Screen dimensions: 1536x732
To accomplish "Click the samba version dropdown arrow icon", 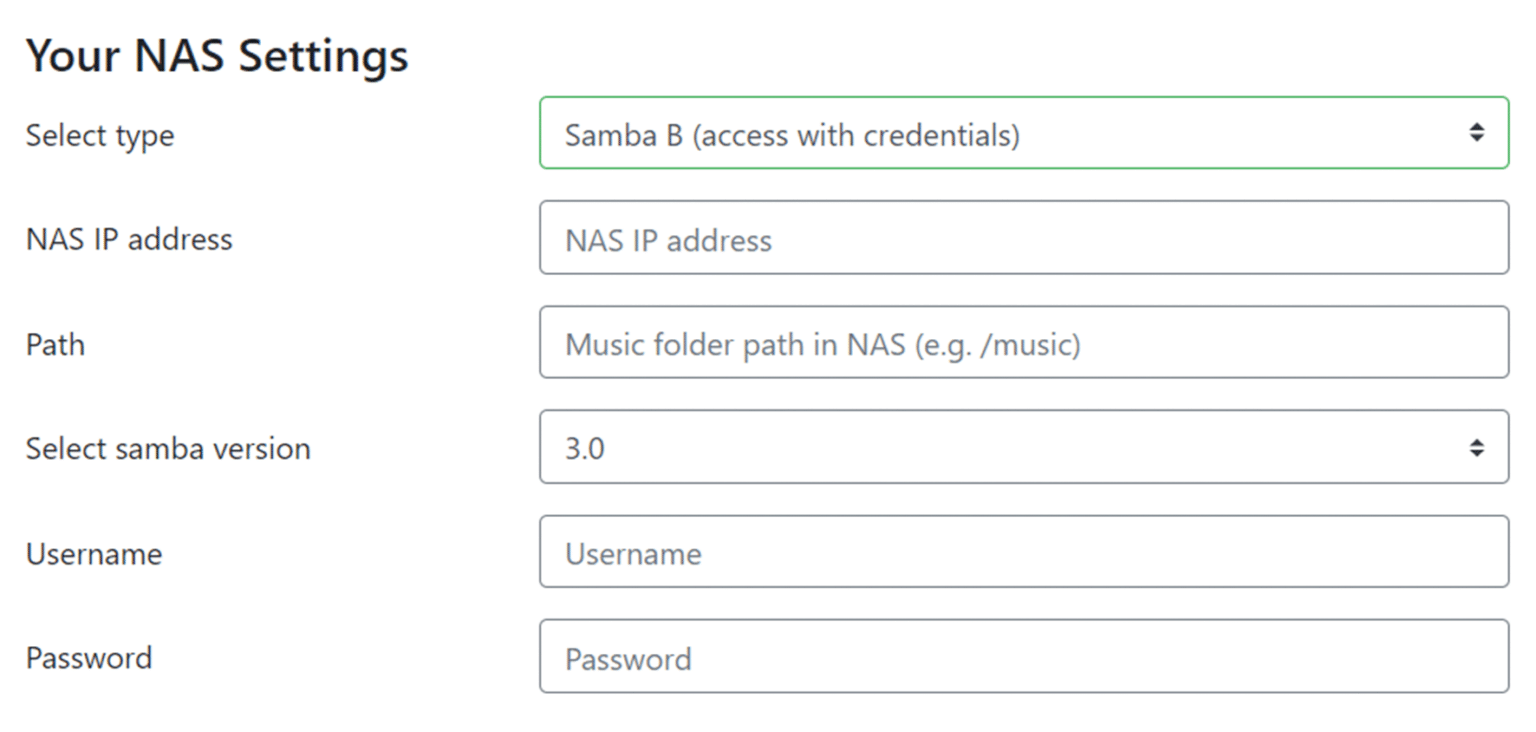I will (x=1476, y=448).
